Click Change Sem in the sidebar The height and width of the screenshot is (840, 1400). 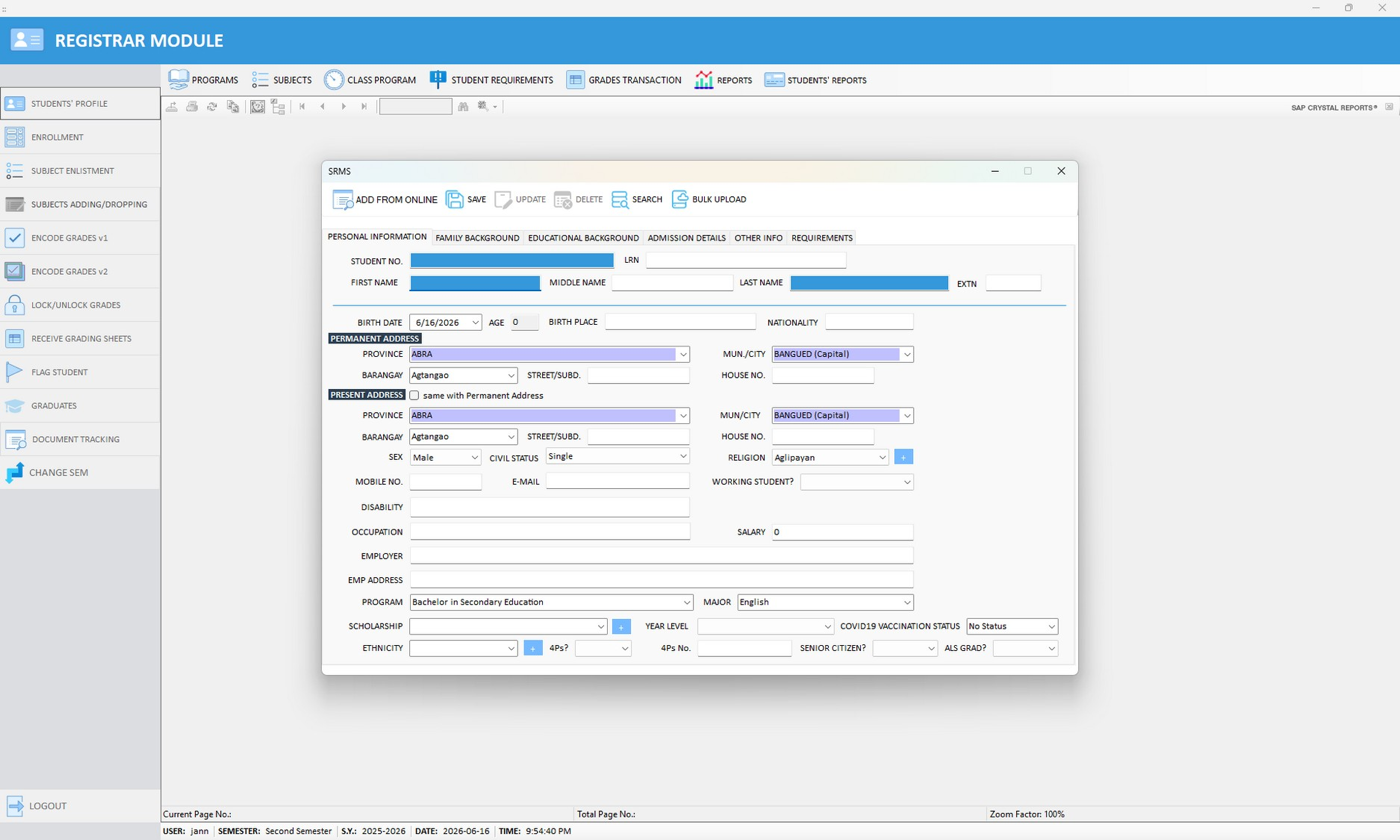[x=80, y=472]
